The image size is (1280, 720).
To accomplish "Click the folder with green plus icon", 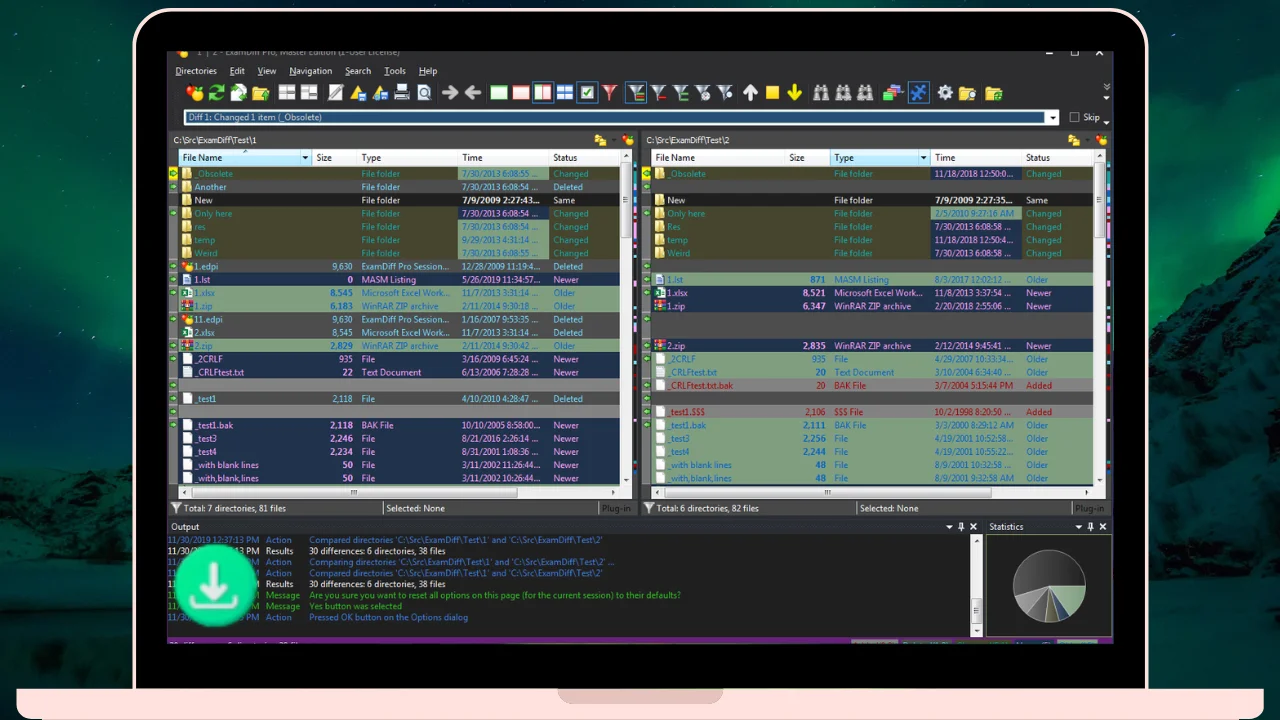I will point(993,93).
